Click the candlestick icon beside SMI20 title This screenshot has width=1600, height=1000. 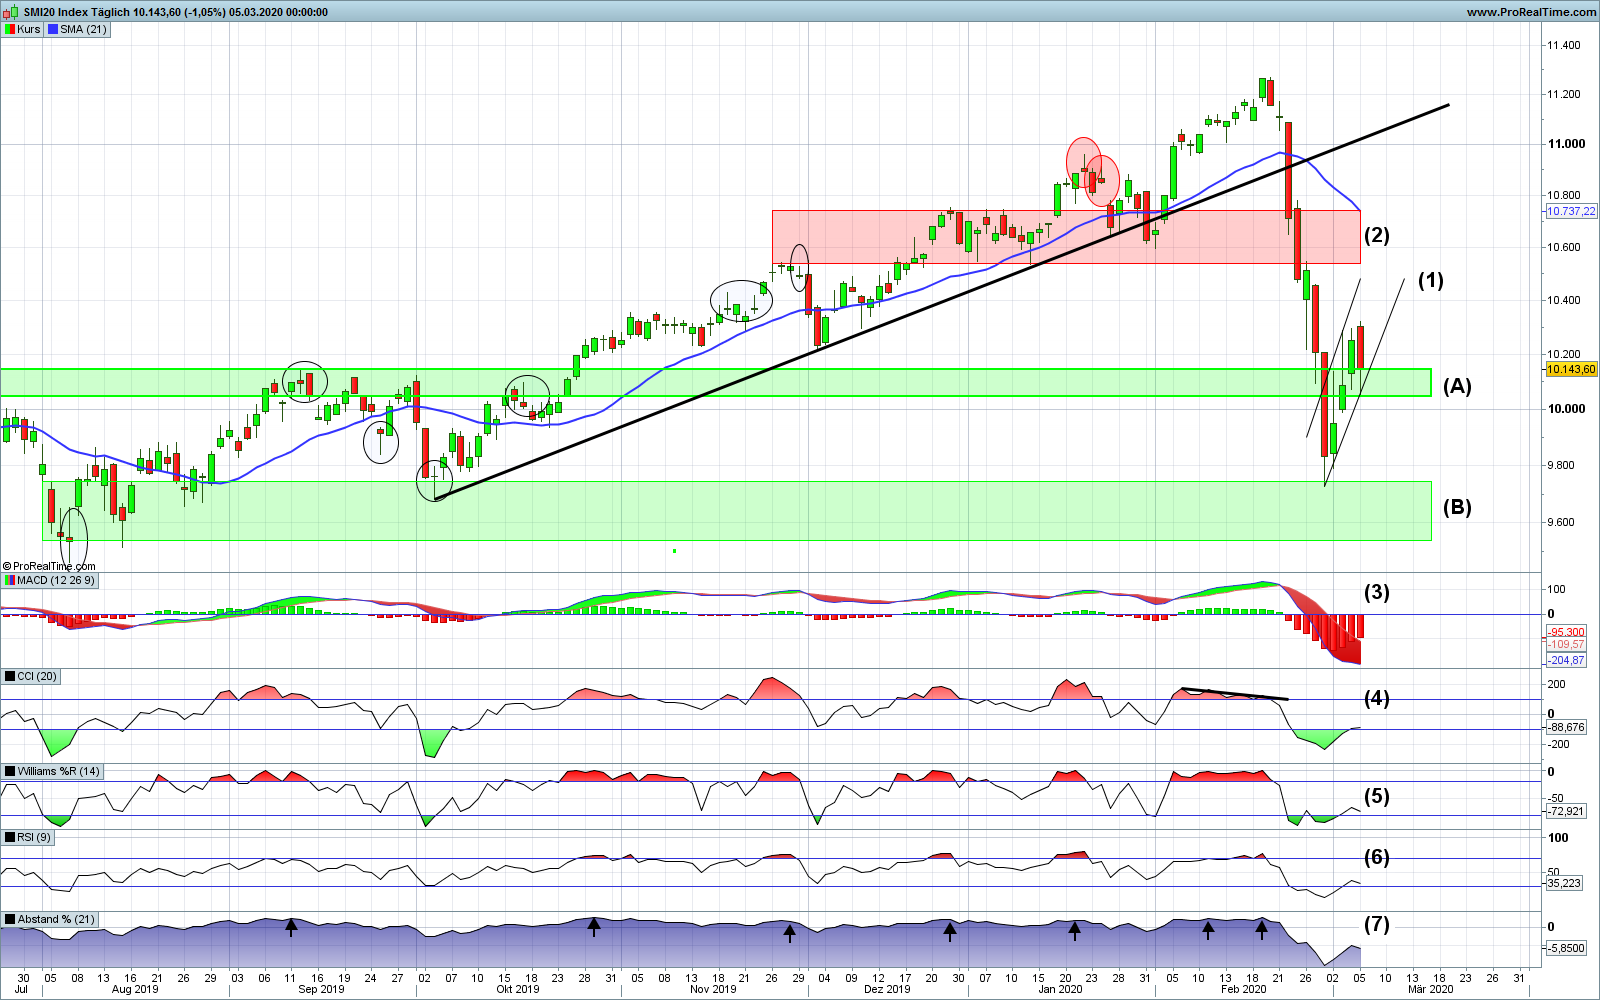point(12,12)
